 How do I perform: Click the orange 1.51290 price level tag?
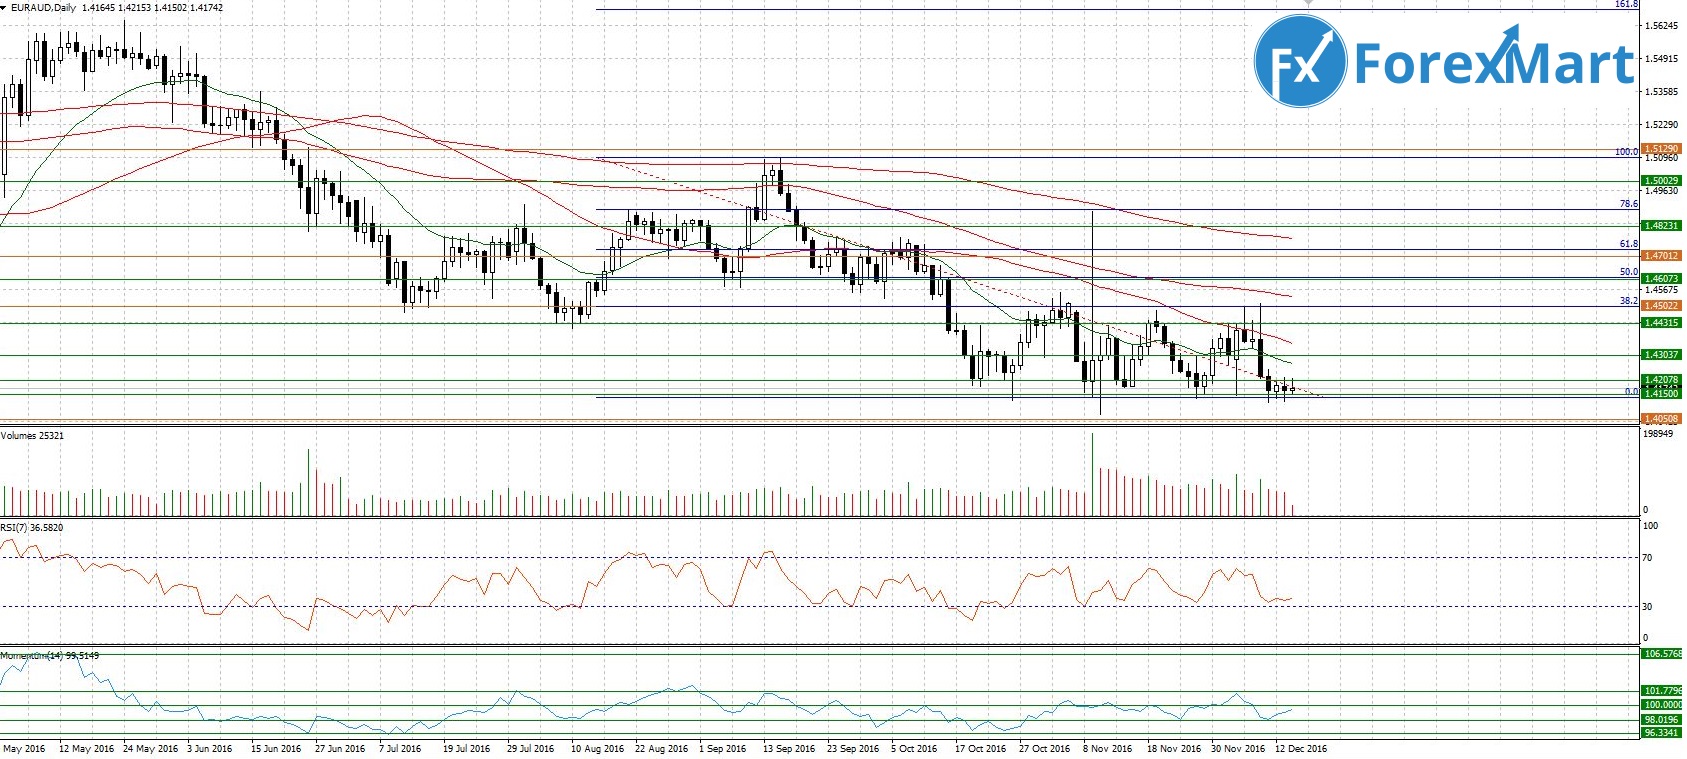pos(1660,149)
